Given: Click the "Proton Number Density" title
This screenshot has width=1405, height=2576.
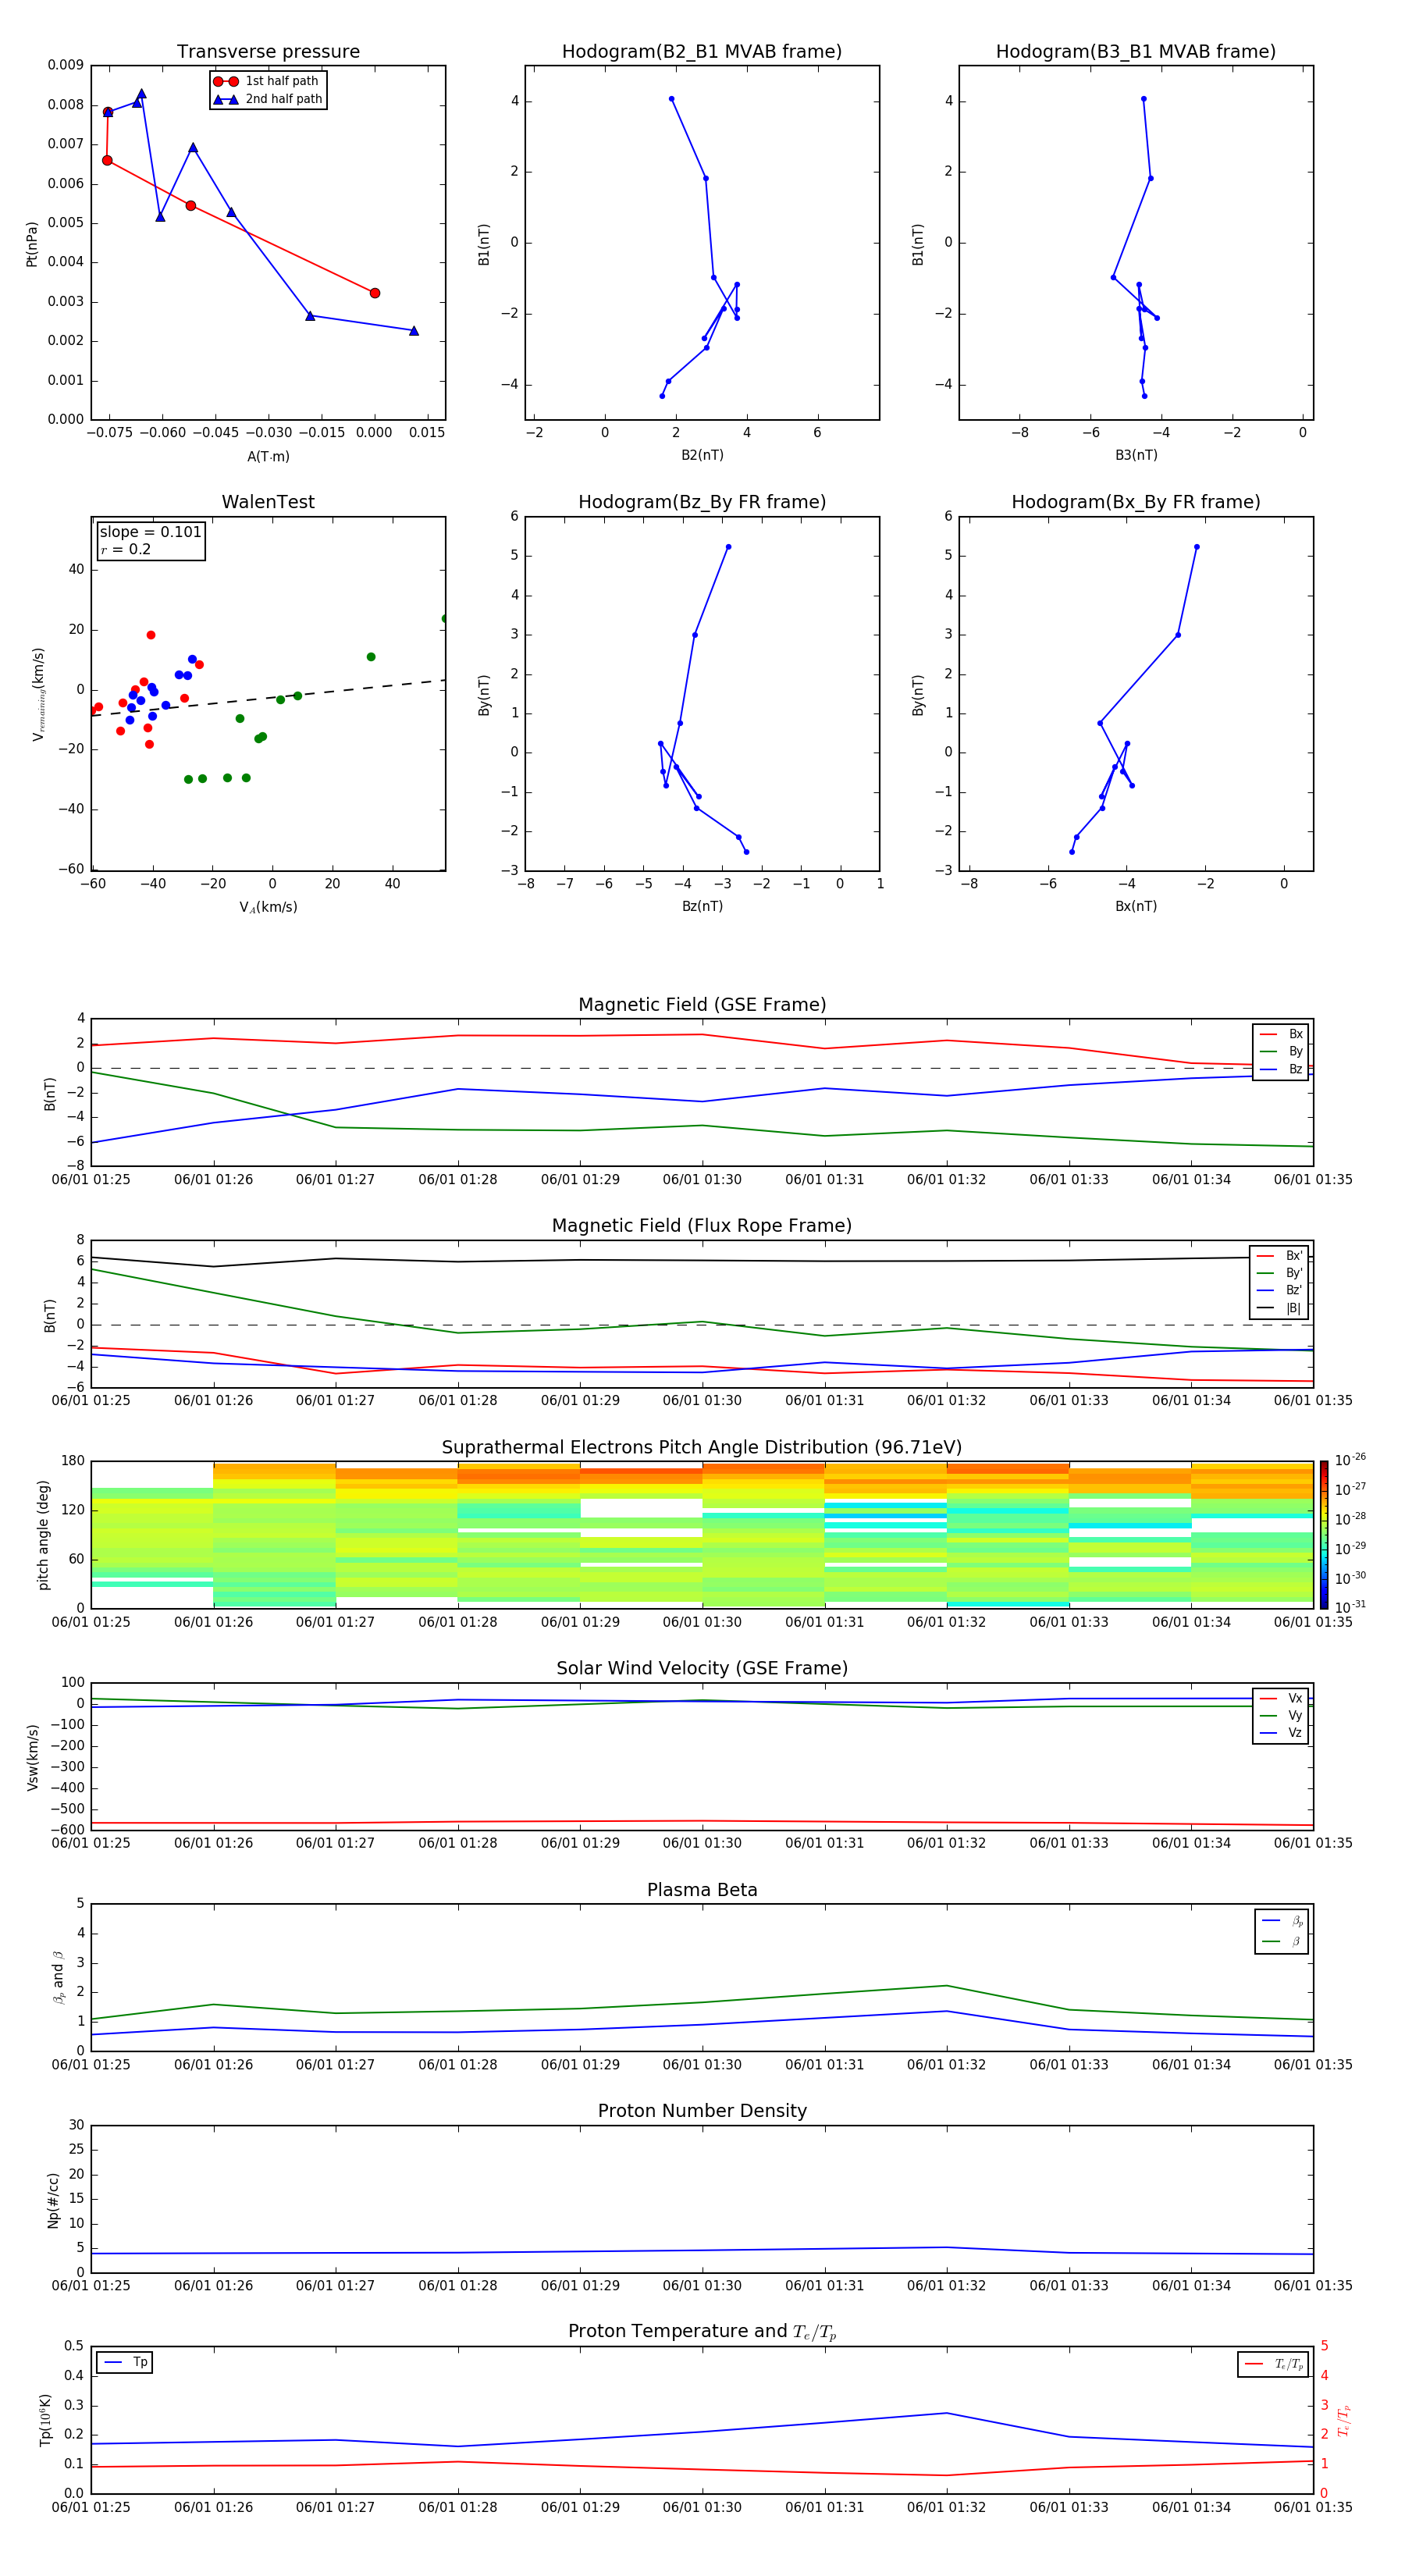Looking at the screenshot, I should [x=702, y=2111].
